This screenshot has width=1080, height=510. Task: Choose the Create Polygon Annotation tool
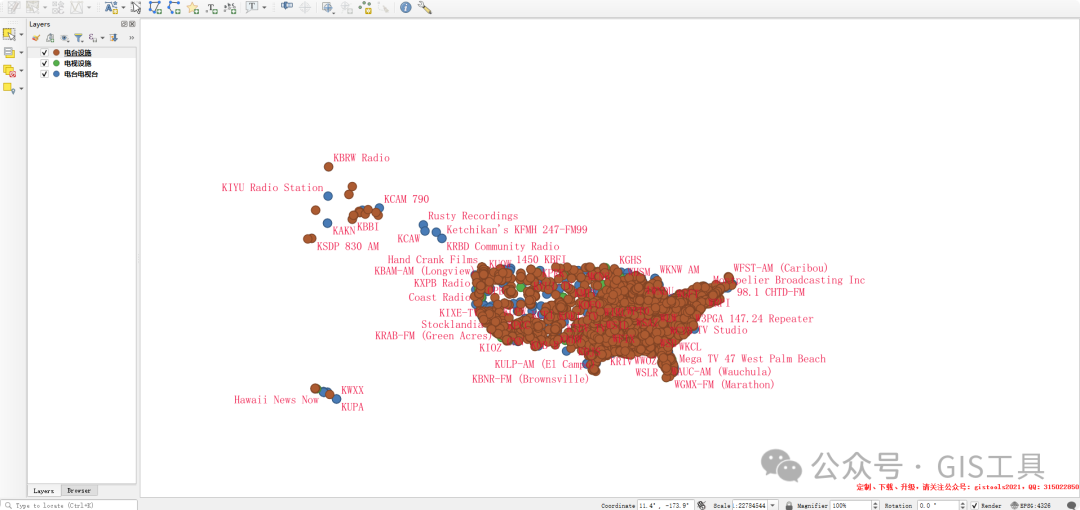[x=155, y=8]
